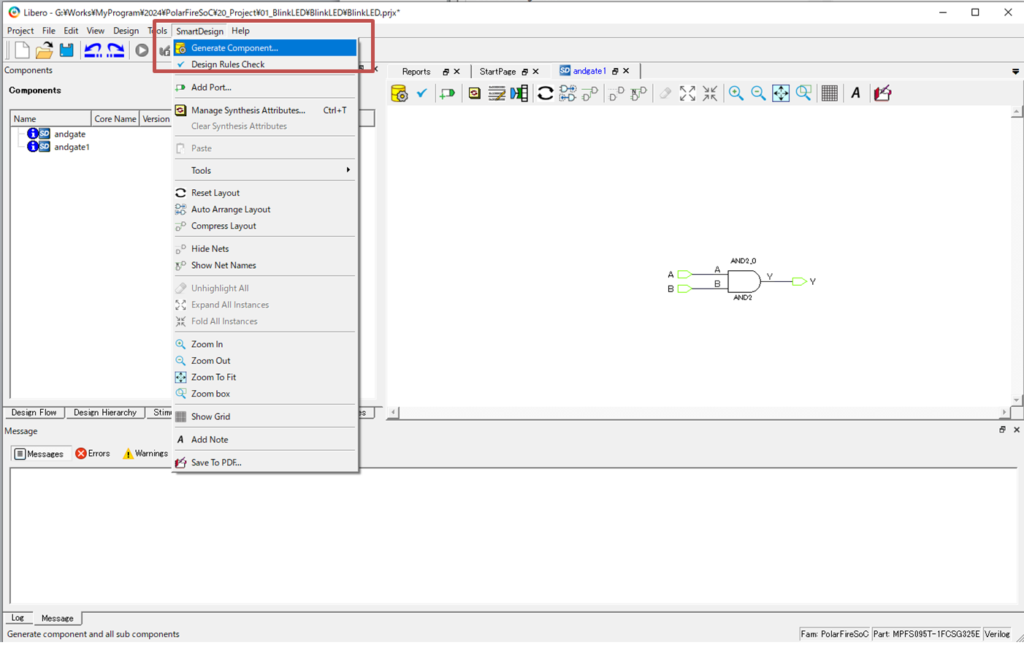Toggle the Messages filter button
The width and height of the screenshot is (1024, 645).
(x=39, y=454)
